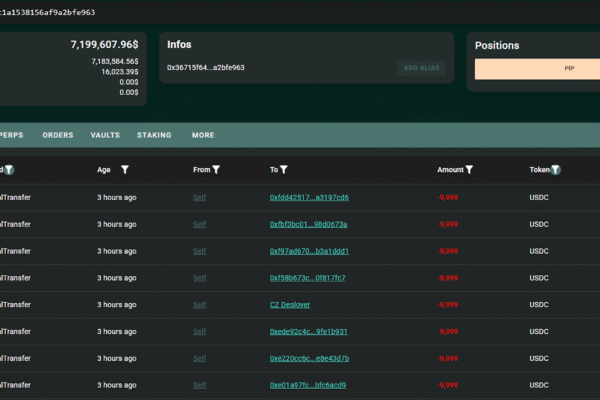This screenshot has height=400, width=600.
Task: Select the VAULTS tab
Action: (x=105, y=135)
